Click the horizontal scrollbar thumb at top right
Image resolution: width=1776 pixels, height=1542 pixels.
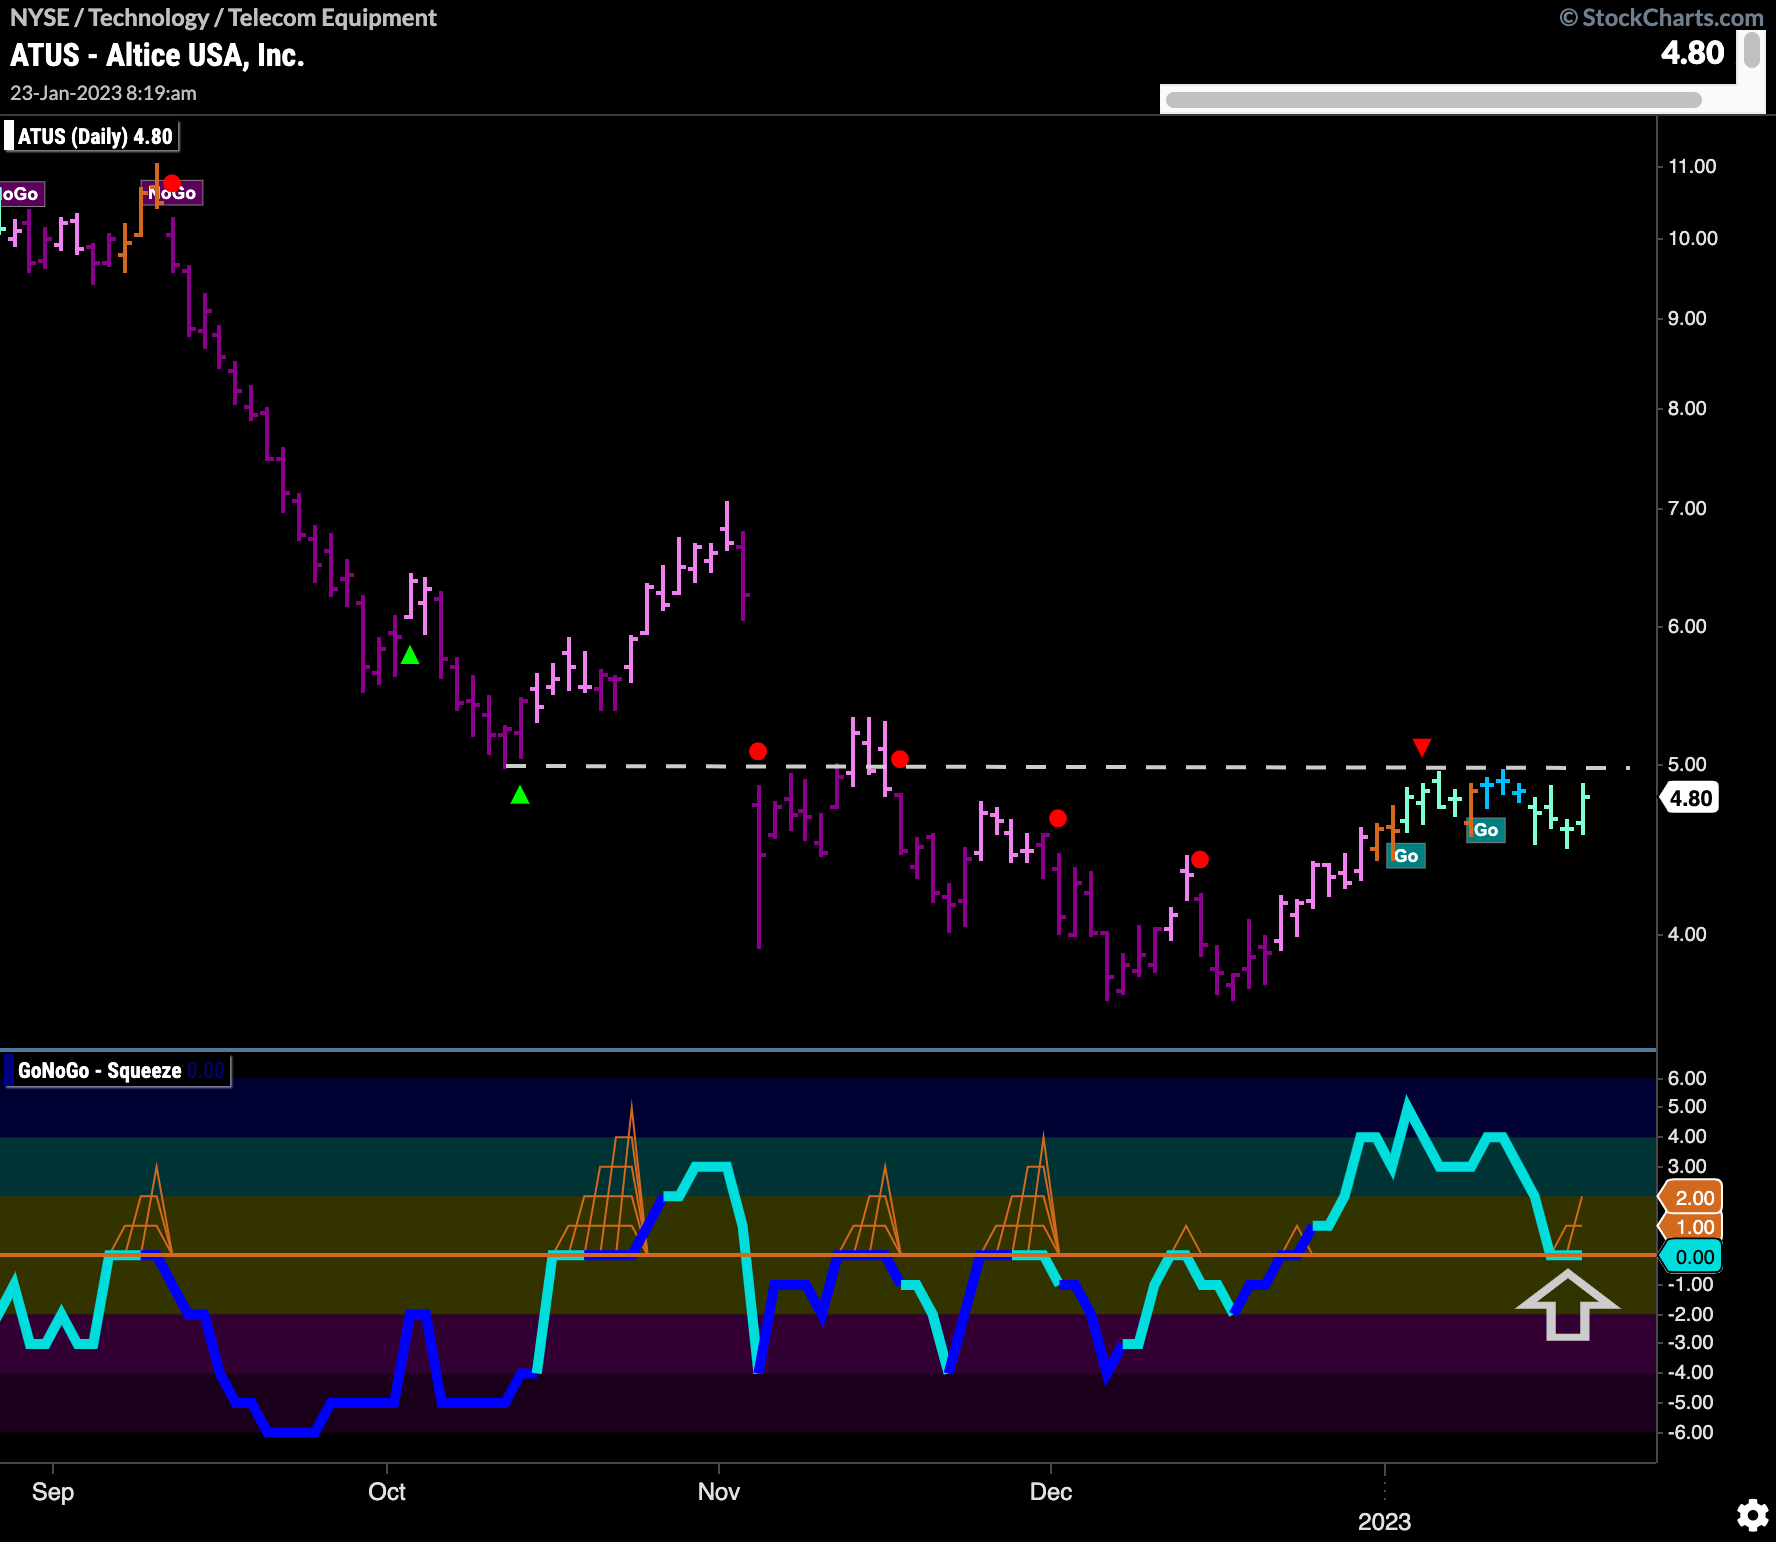point(1433,100)
